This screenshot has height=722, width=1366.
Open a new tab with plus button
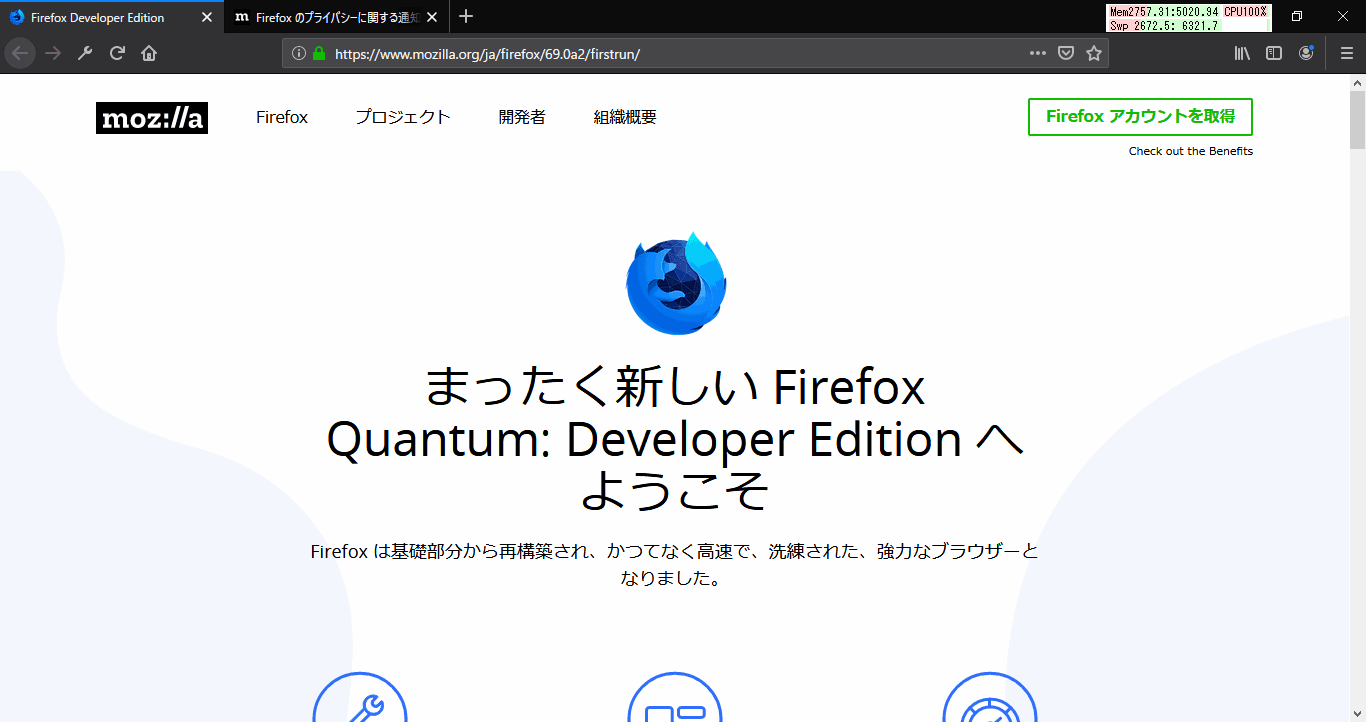tap(466, 17)
